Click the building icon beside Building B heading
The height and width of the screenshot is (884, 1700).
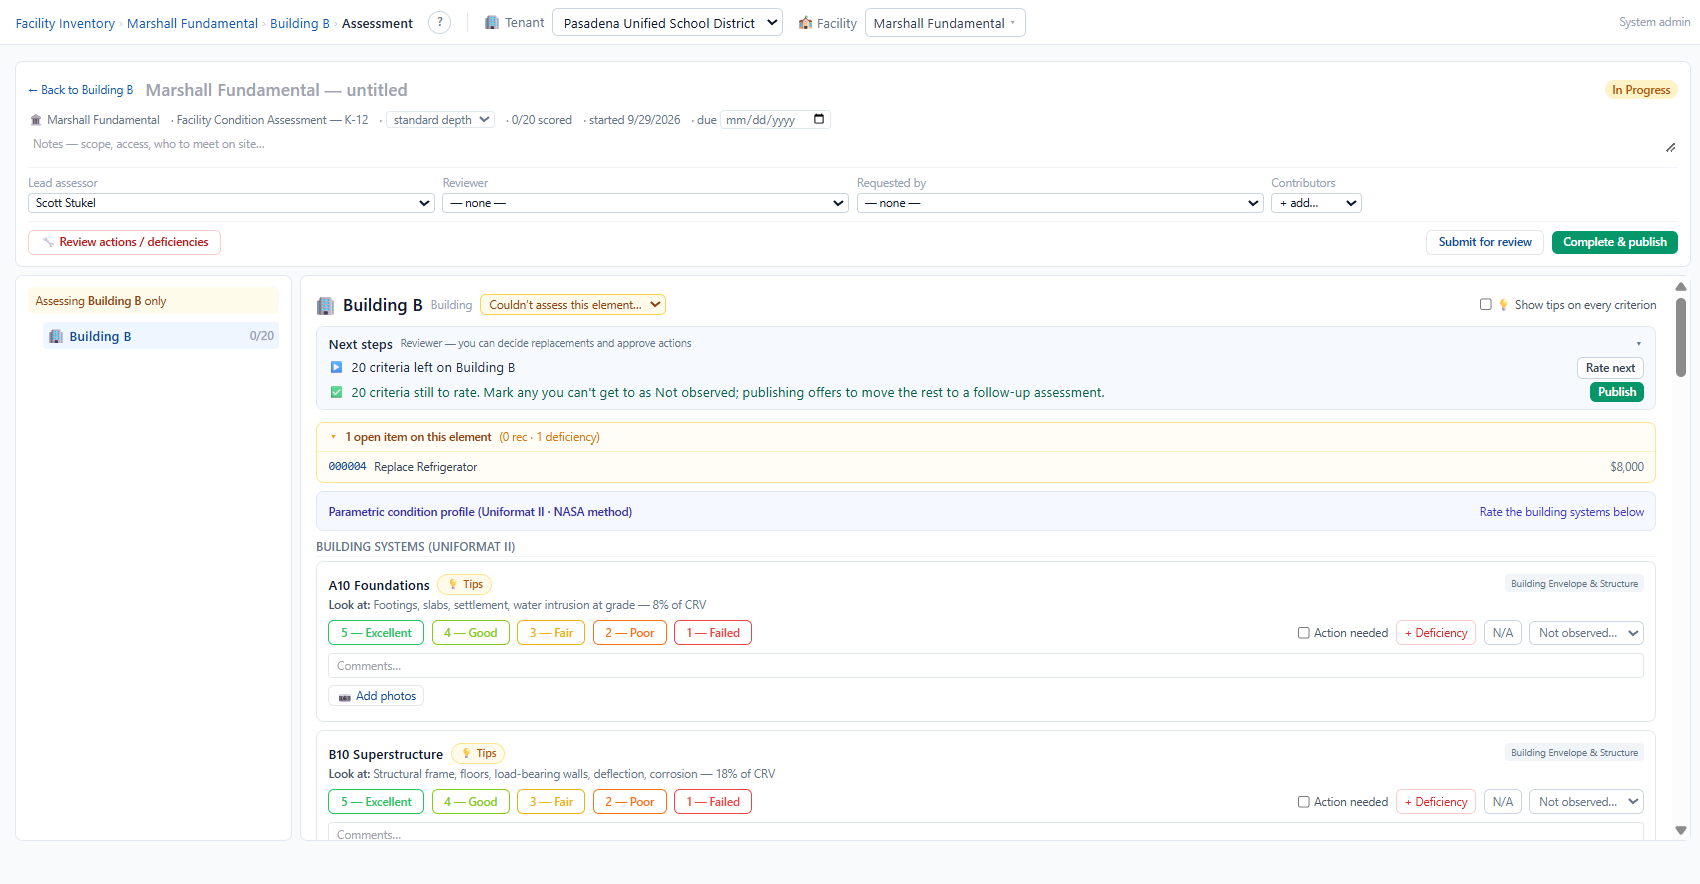coord(326,306)
